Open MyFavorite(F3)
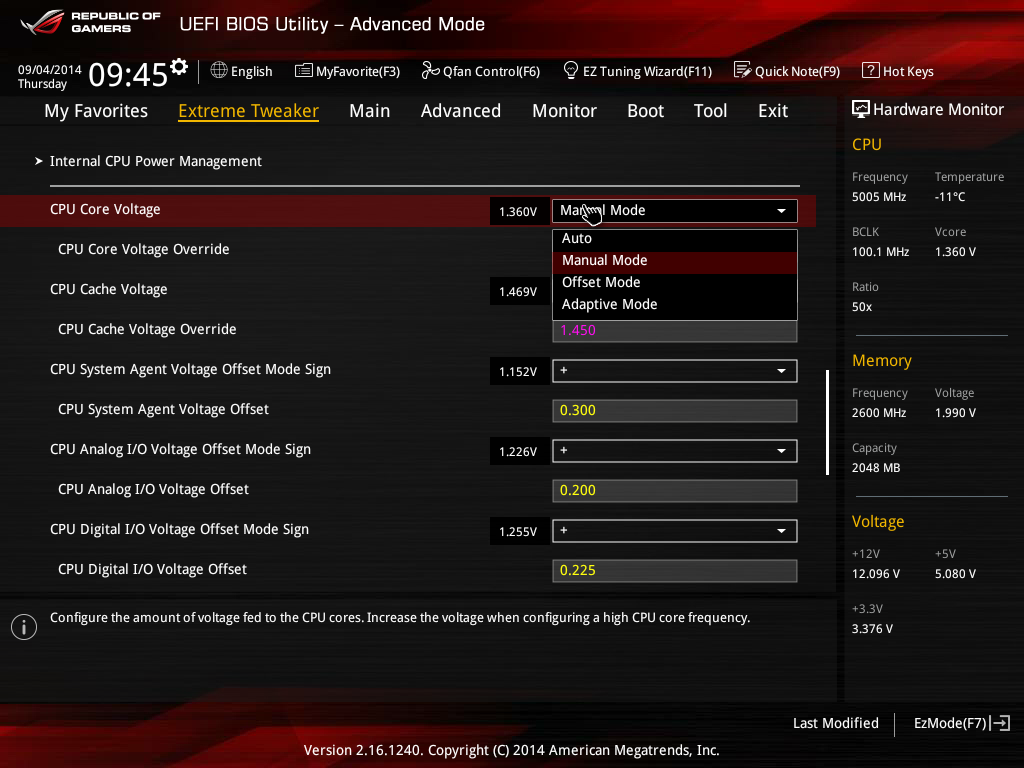 click(x=347, y=71)
